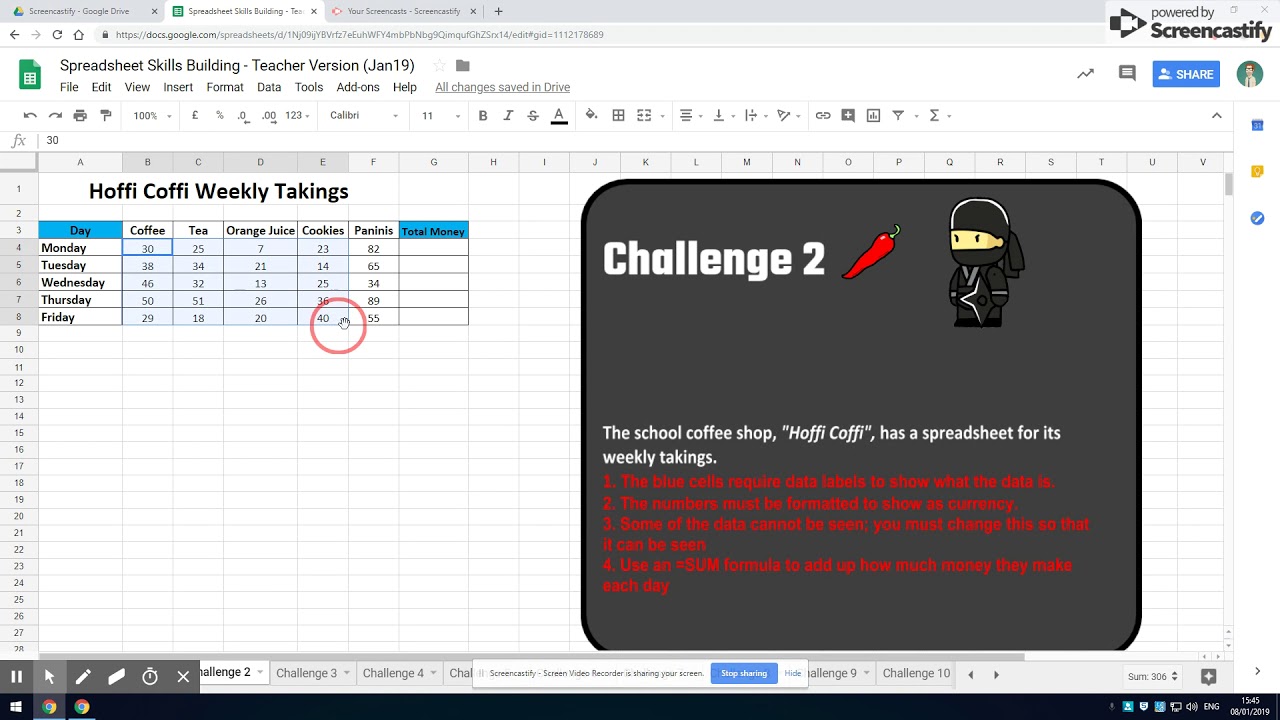Viewport: 1280px width, 720px height.
Task: Open the zoom 100% dropdown
Action: (152, 116)
